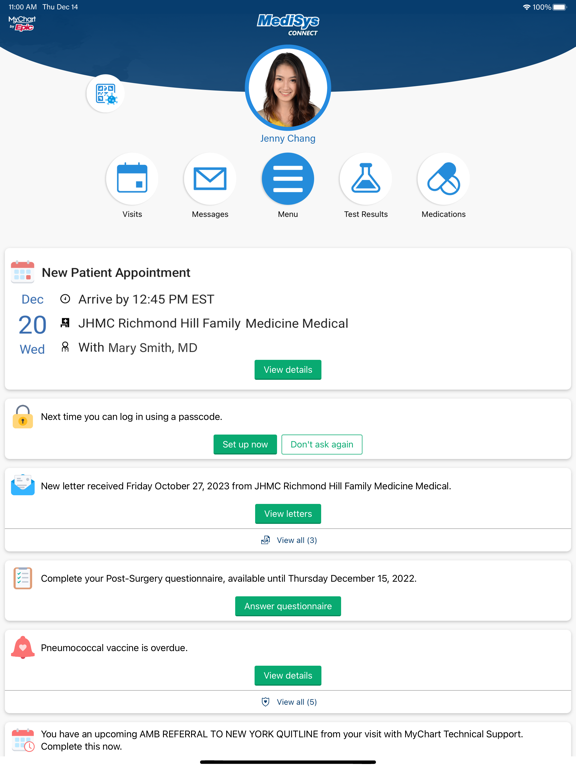Viewport: 576px width, 768px height.
Task: Select the New Patient Appointment title
Action: tap(116, 272)
